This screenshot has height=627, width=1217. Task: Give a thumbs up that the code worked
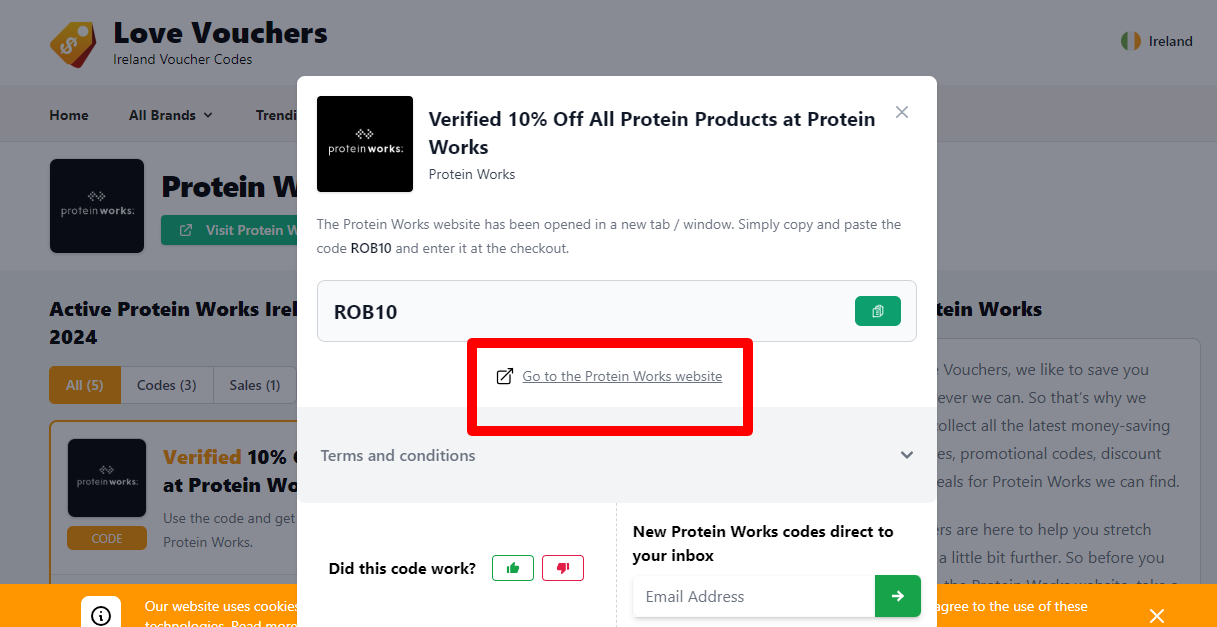point(512,567)
